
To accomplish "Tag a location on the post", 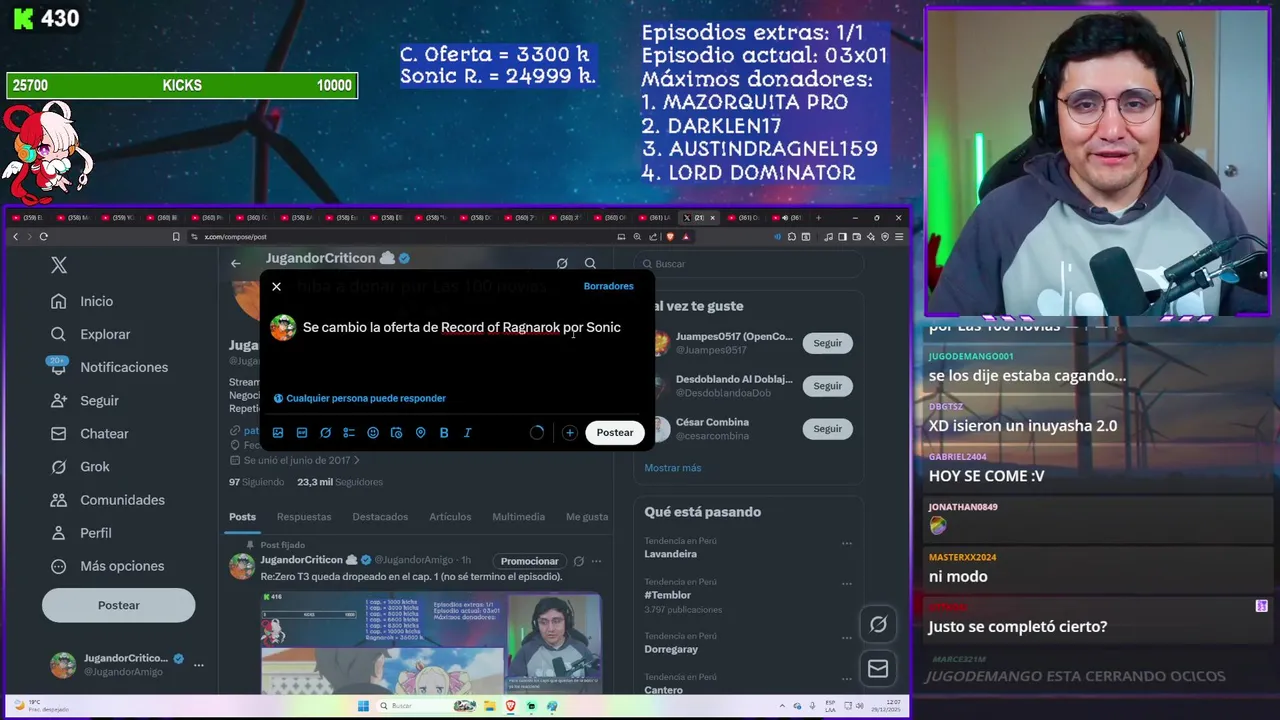I will [x=420, y=433].
